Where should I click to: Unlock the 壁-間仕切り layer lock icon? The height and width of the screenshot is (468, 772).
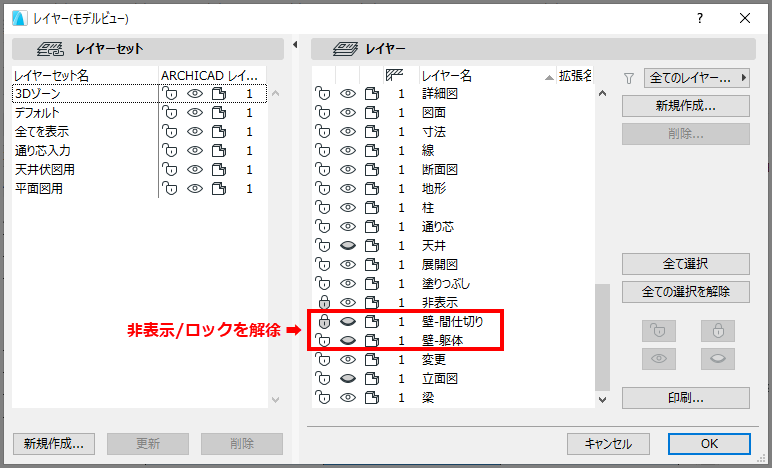(324, 321)
